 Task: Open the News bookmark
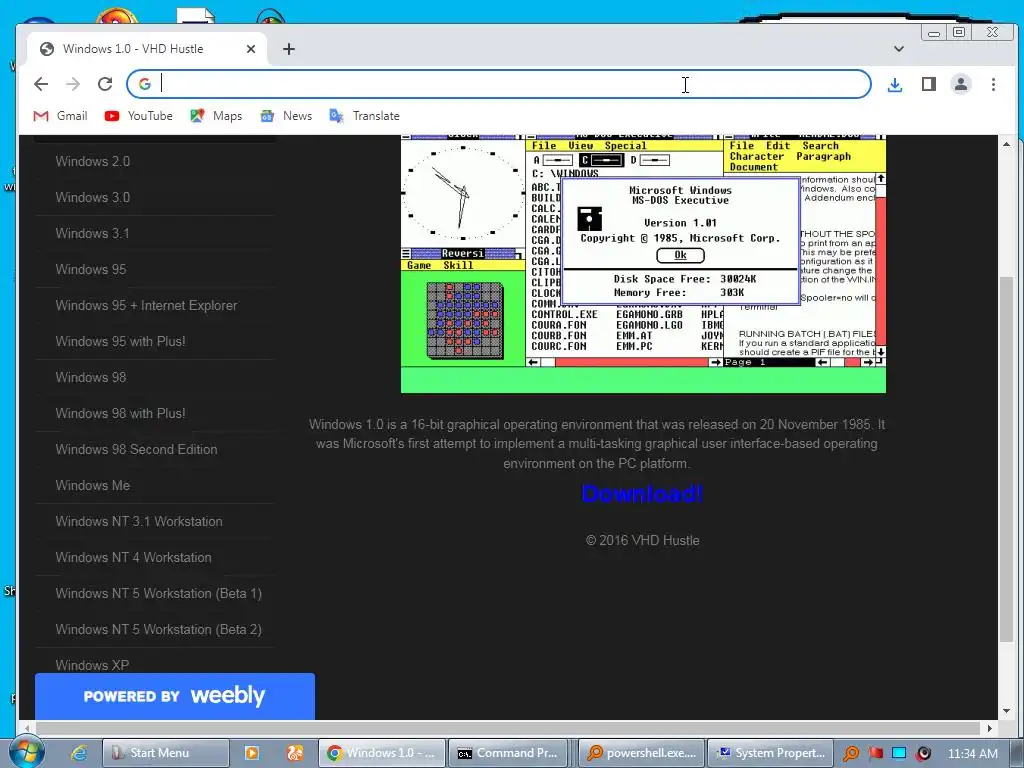point(286,116)
